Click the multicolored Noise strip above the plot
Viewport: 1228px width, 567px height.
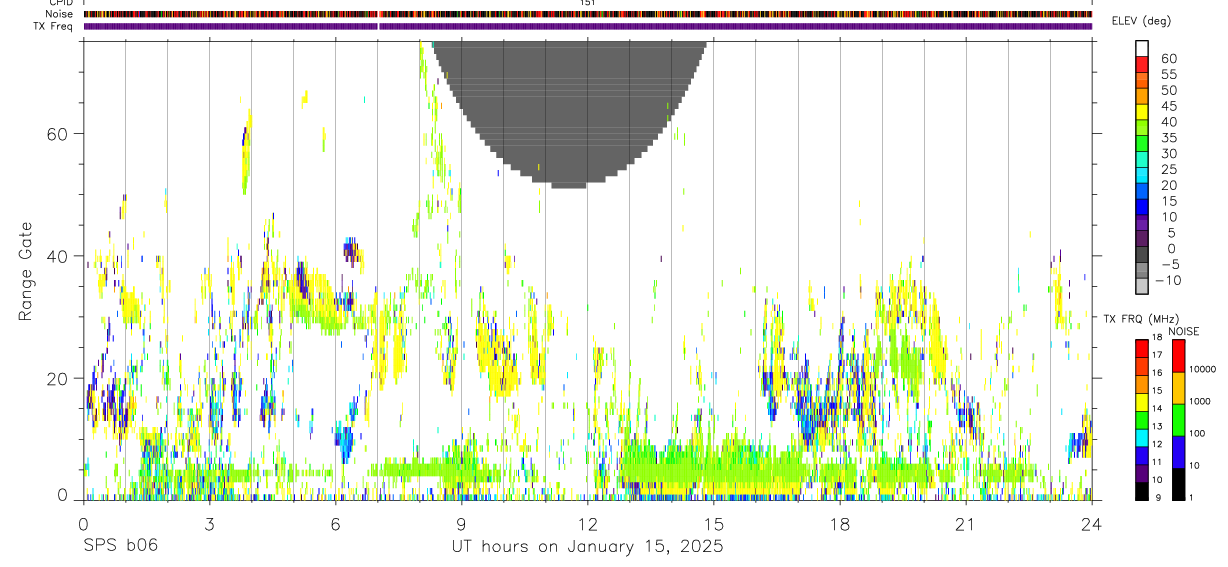pos(587,14)
